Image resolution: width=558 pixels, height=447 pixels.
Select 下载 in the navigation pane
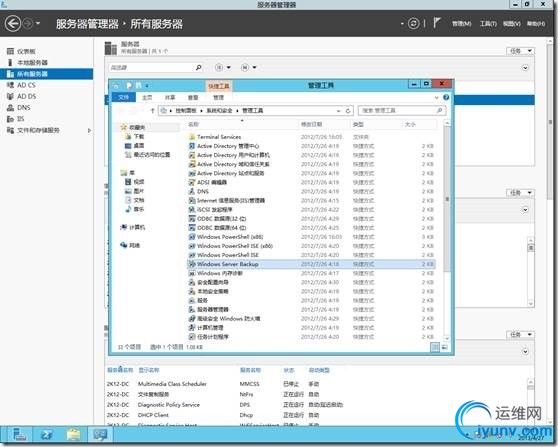click(x=135, y=137)
